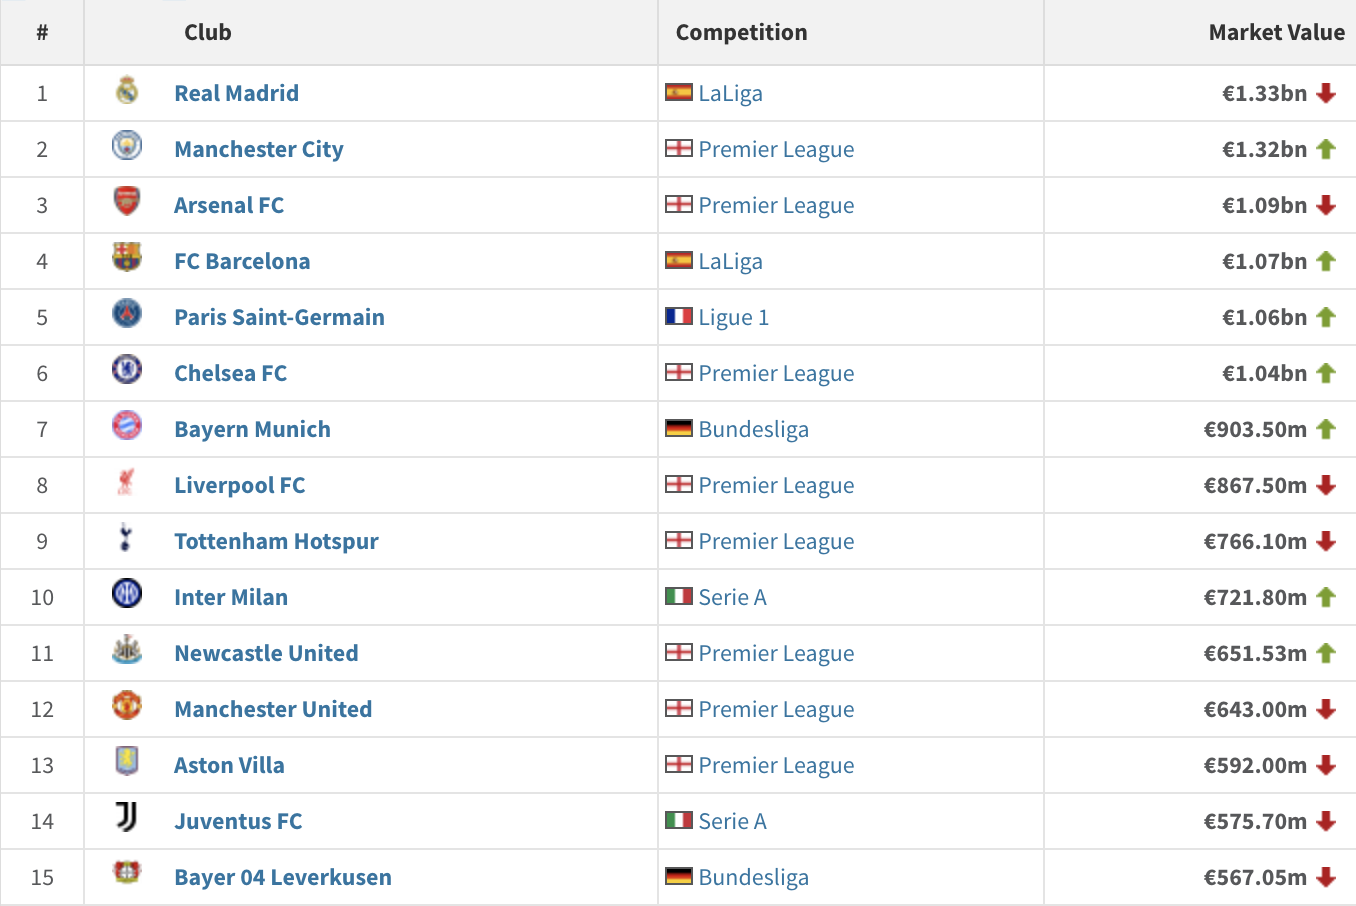Click the French flag beside Ligue 1
Image resolution: width=1356 pixels, height=906 pixels.
[679, 316]
